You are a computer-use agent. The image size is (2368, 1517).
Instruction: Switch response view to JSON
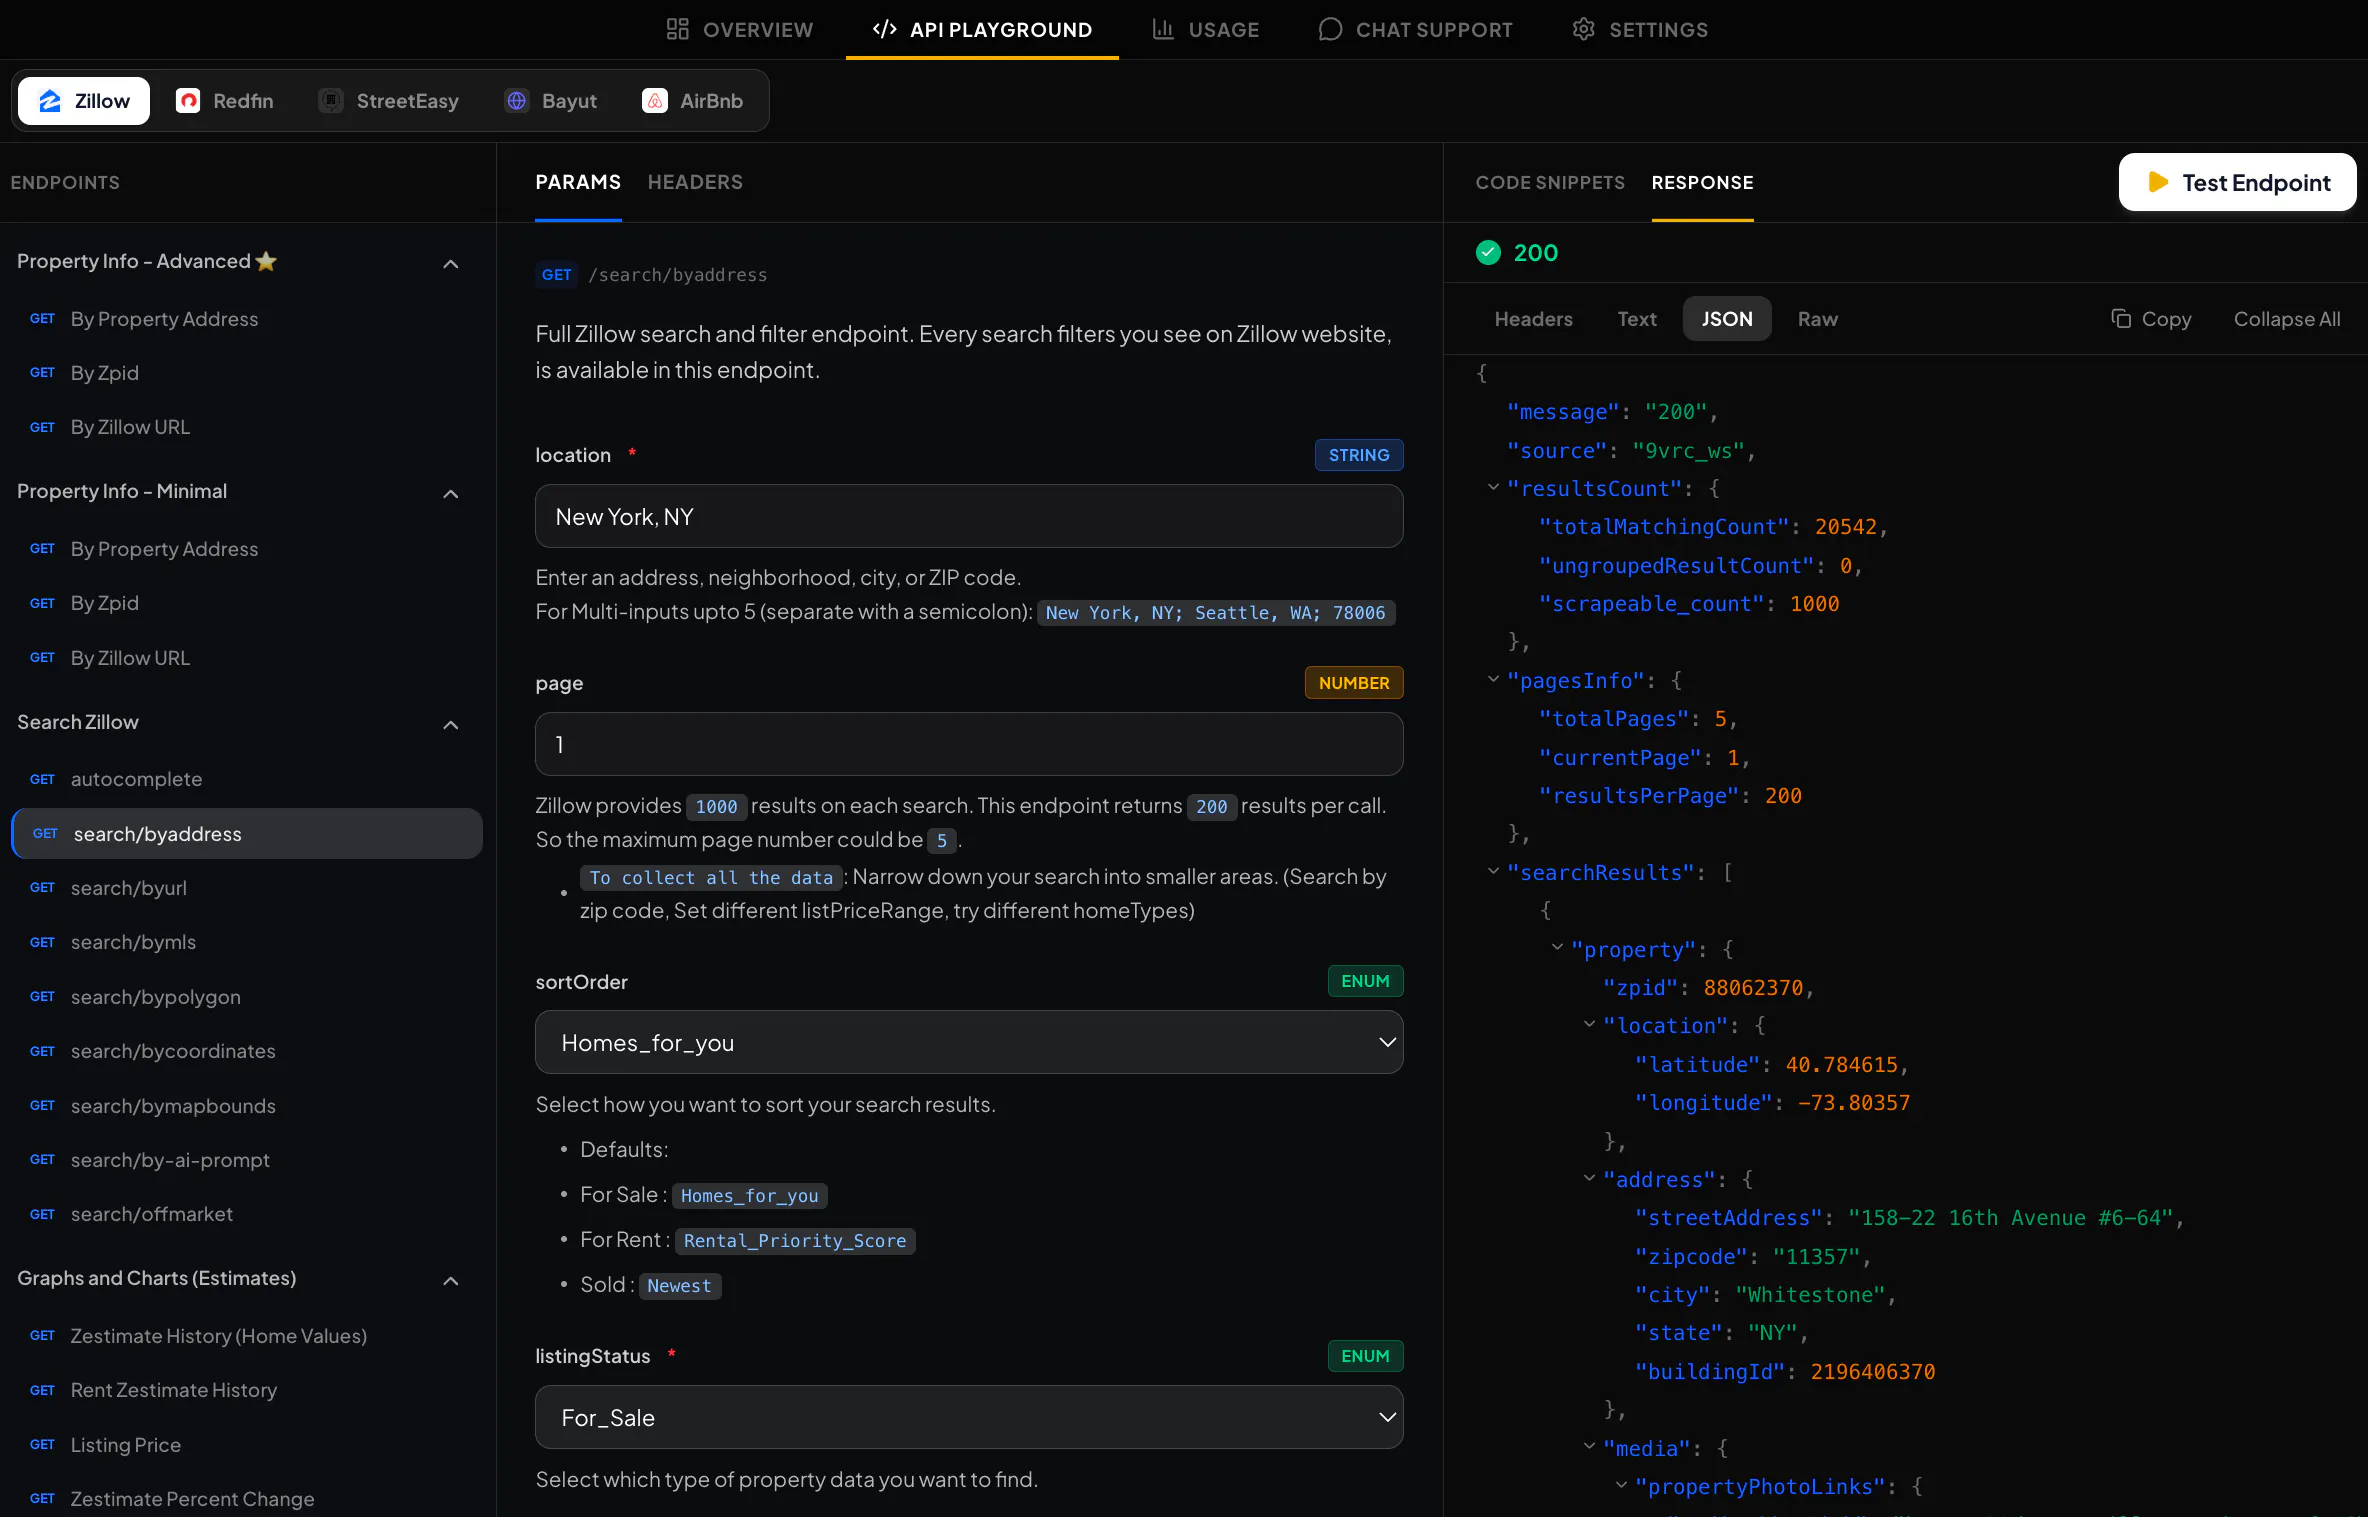point(1727,319)
